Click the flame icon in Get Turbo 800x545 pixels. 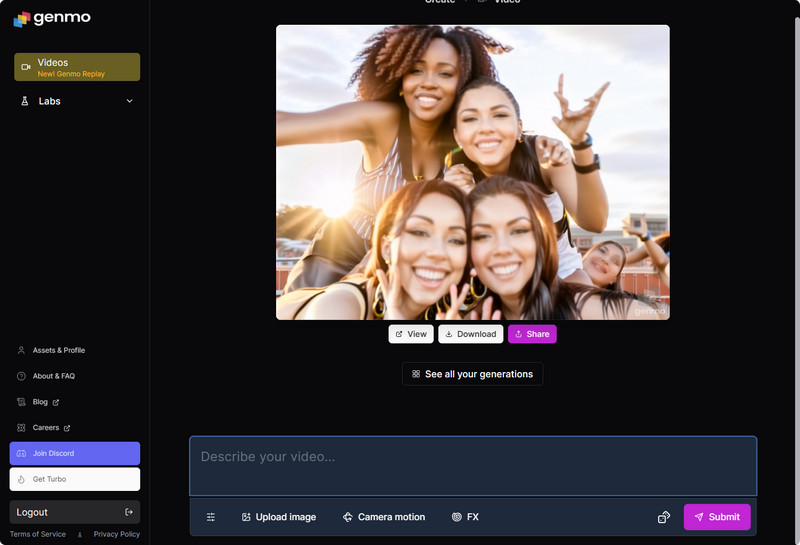(21, 479)
